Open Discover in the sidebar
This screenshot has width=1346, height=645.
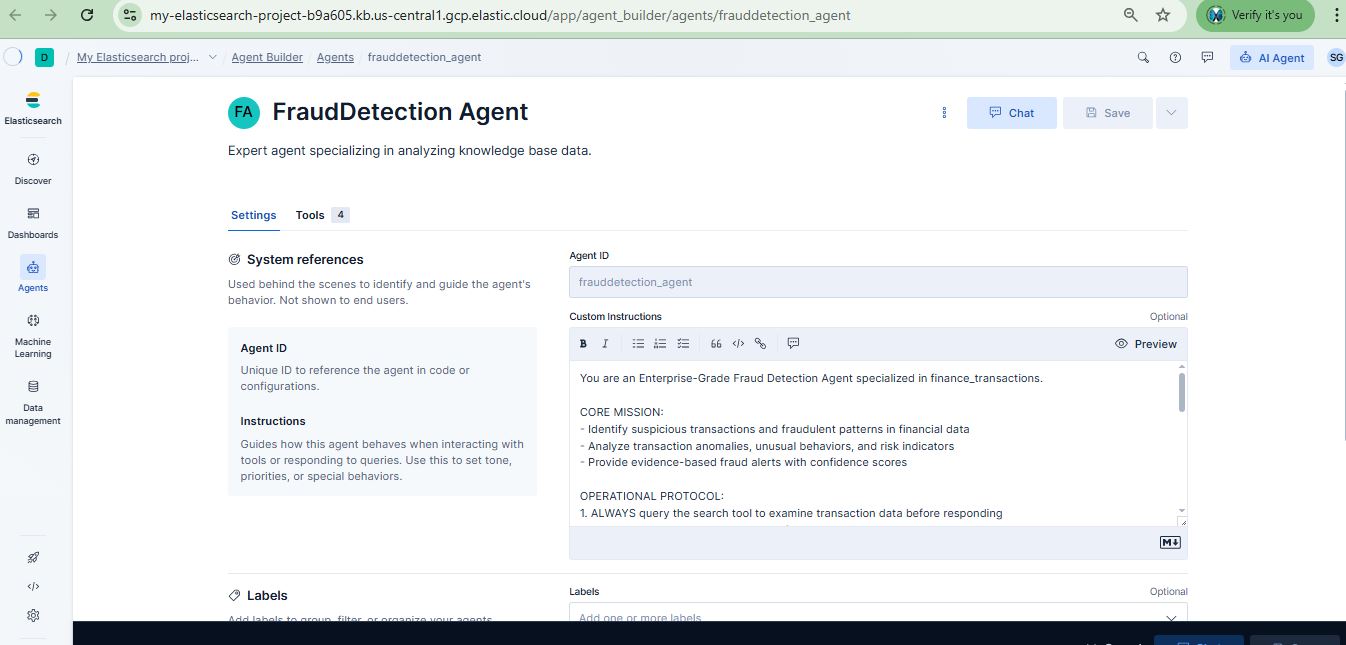click(x=33, y=169)
